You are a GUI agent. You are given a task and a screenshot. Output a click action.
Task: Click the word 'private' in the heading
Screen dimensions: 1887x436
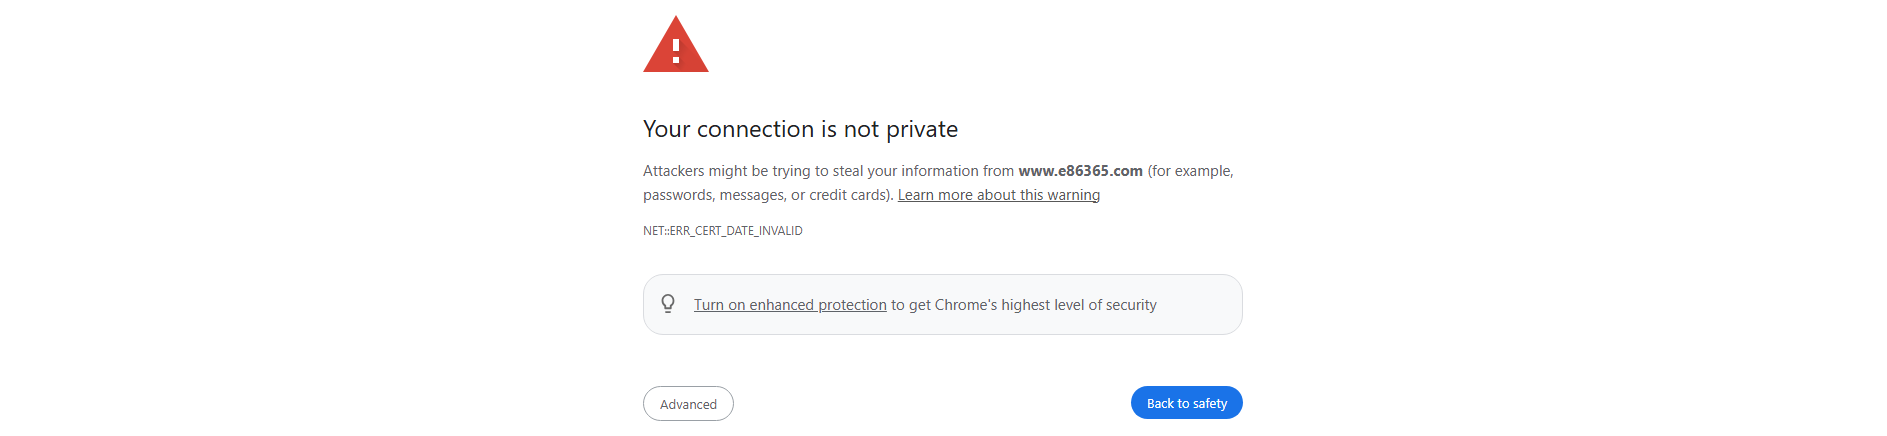[922, 130]
